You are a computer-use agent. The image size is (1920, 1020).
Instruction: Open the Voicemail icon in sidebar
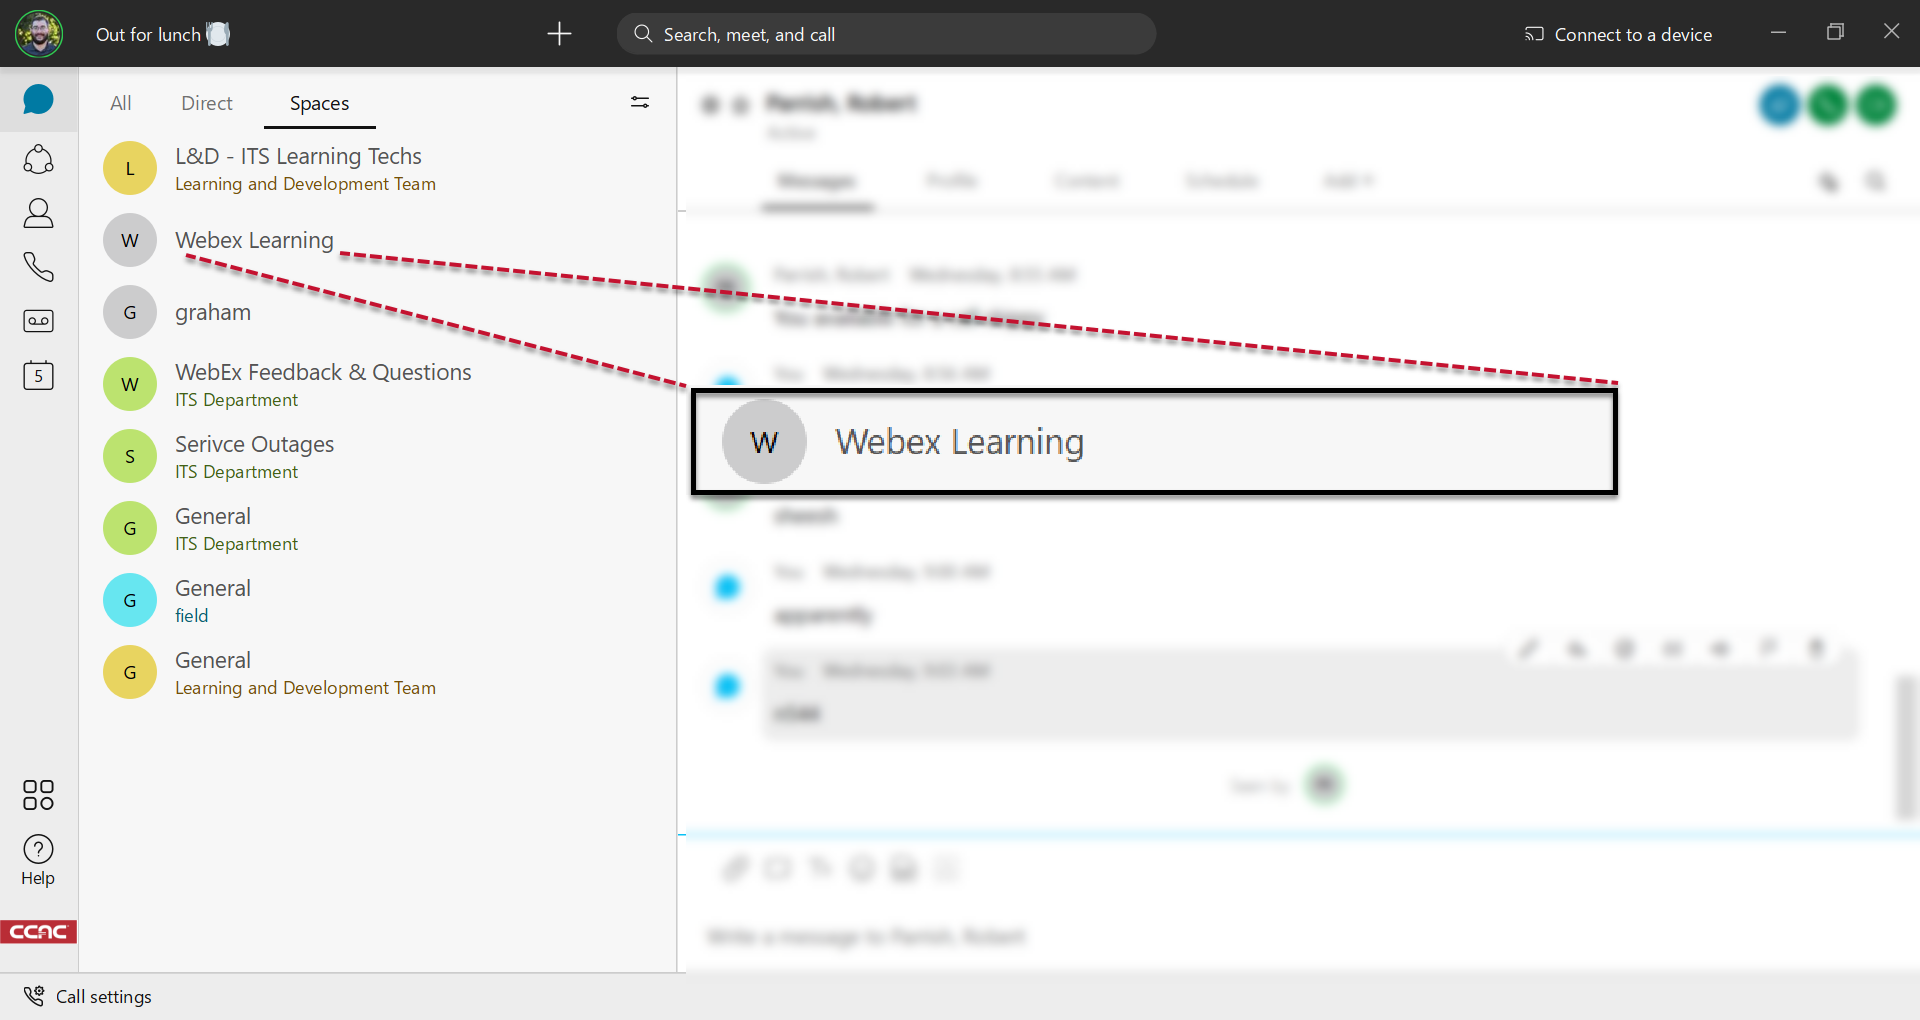pos(38,321)
